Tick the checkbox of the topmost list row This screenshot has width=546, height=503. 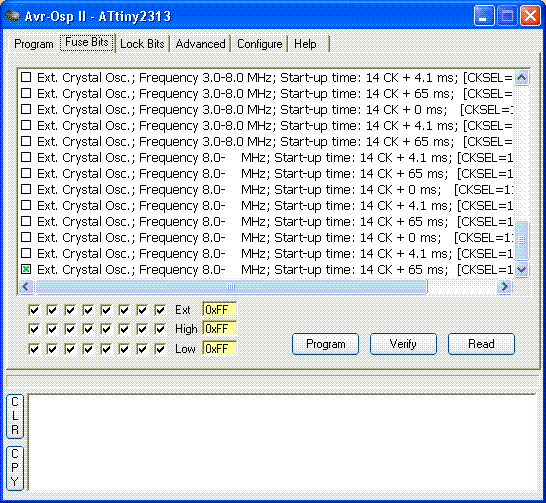[26, 77]
